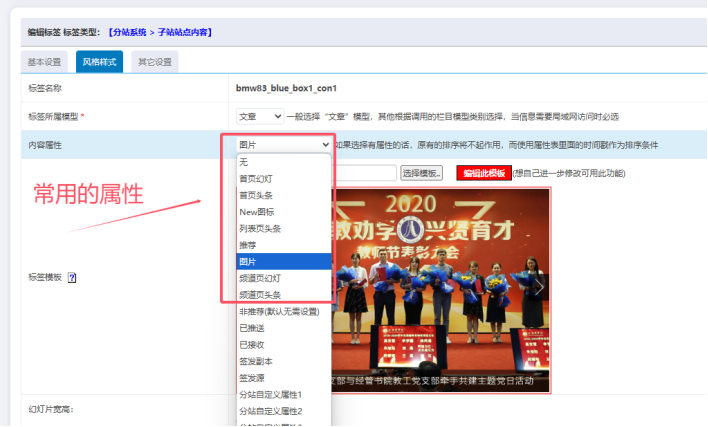Click the slideshow next arrow on preview image
The height and width of the screenshot is (427, 708).
pyautogui.click(x=539, y=287)
